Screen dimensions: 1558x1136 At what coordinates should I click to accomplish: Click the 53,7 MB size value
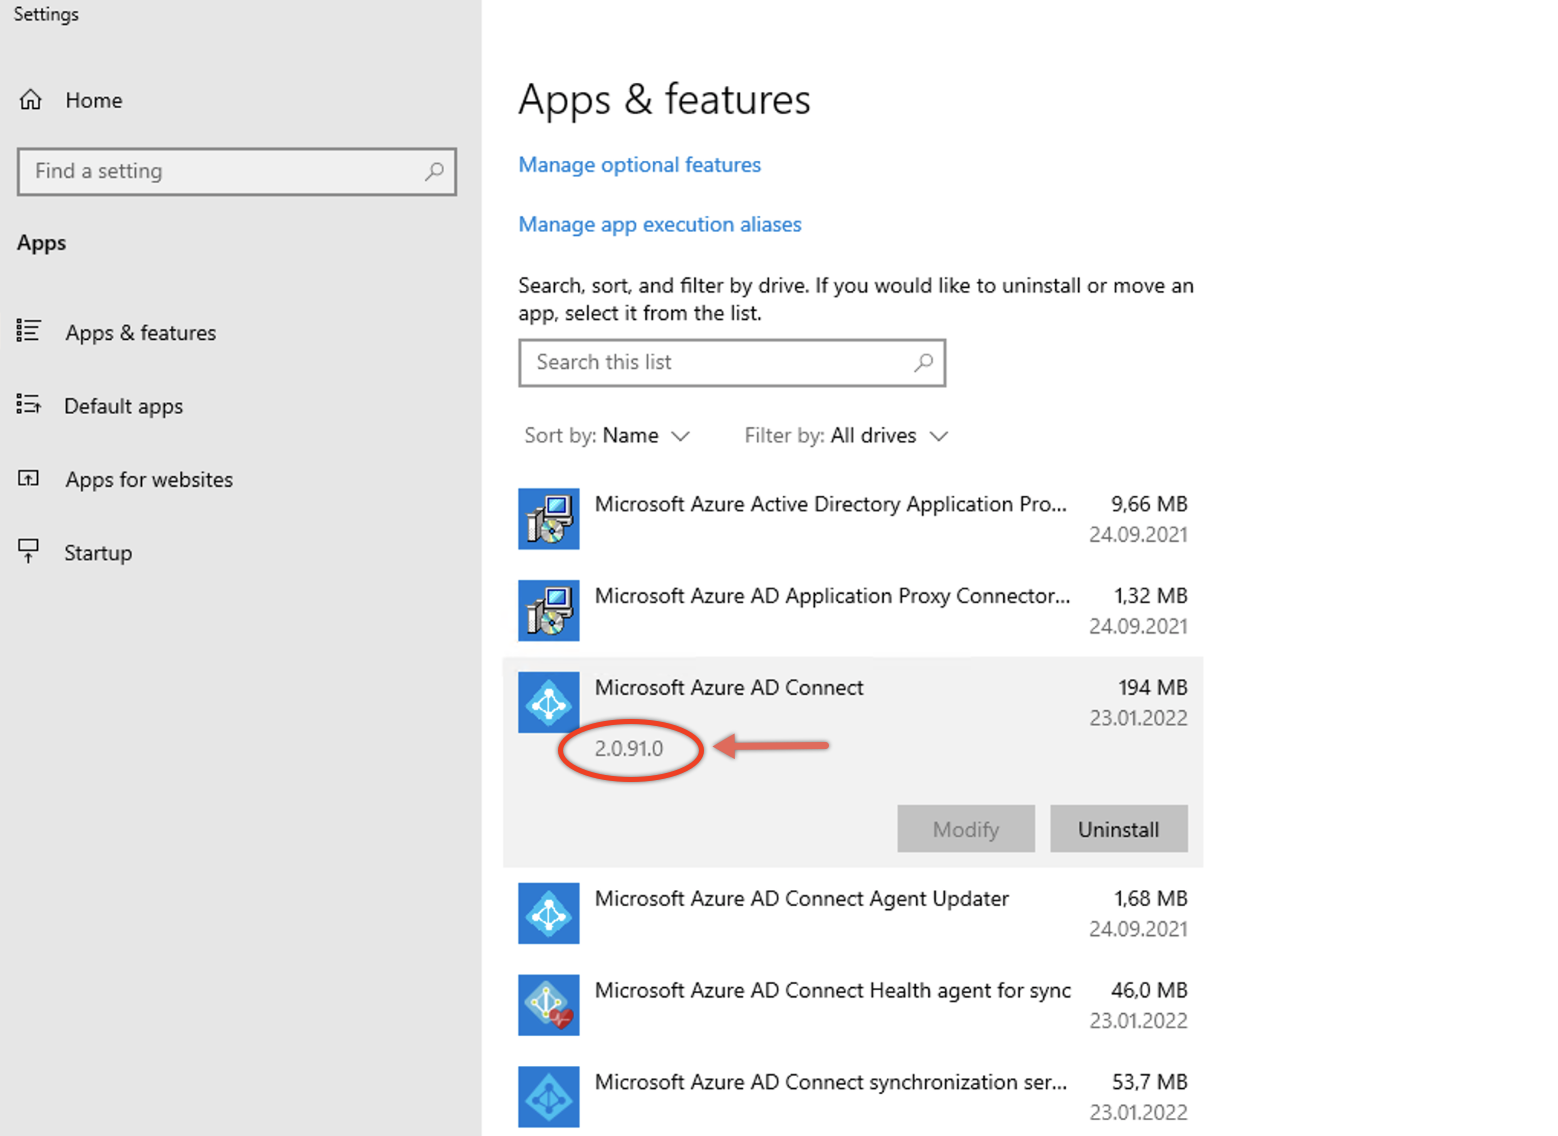pyautogui.click(x=1150, y=1083)
